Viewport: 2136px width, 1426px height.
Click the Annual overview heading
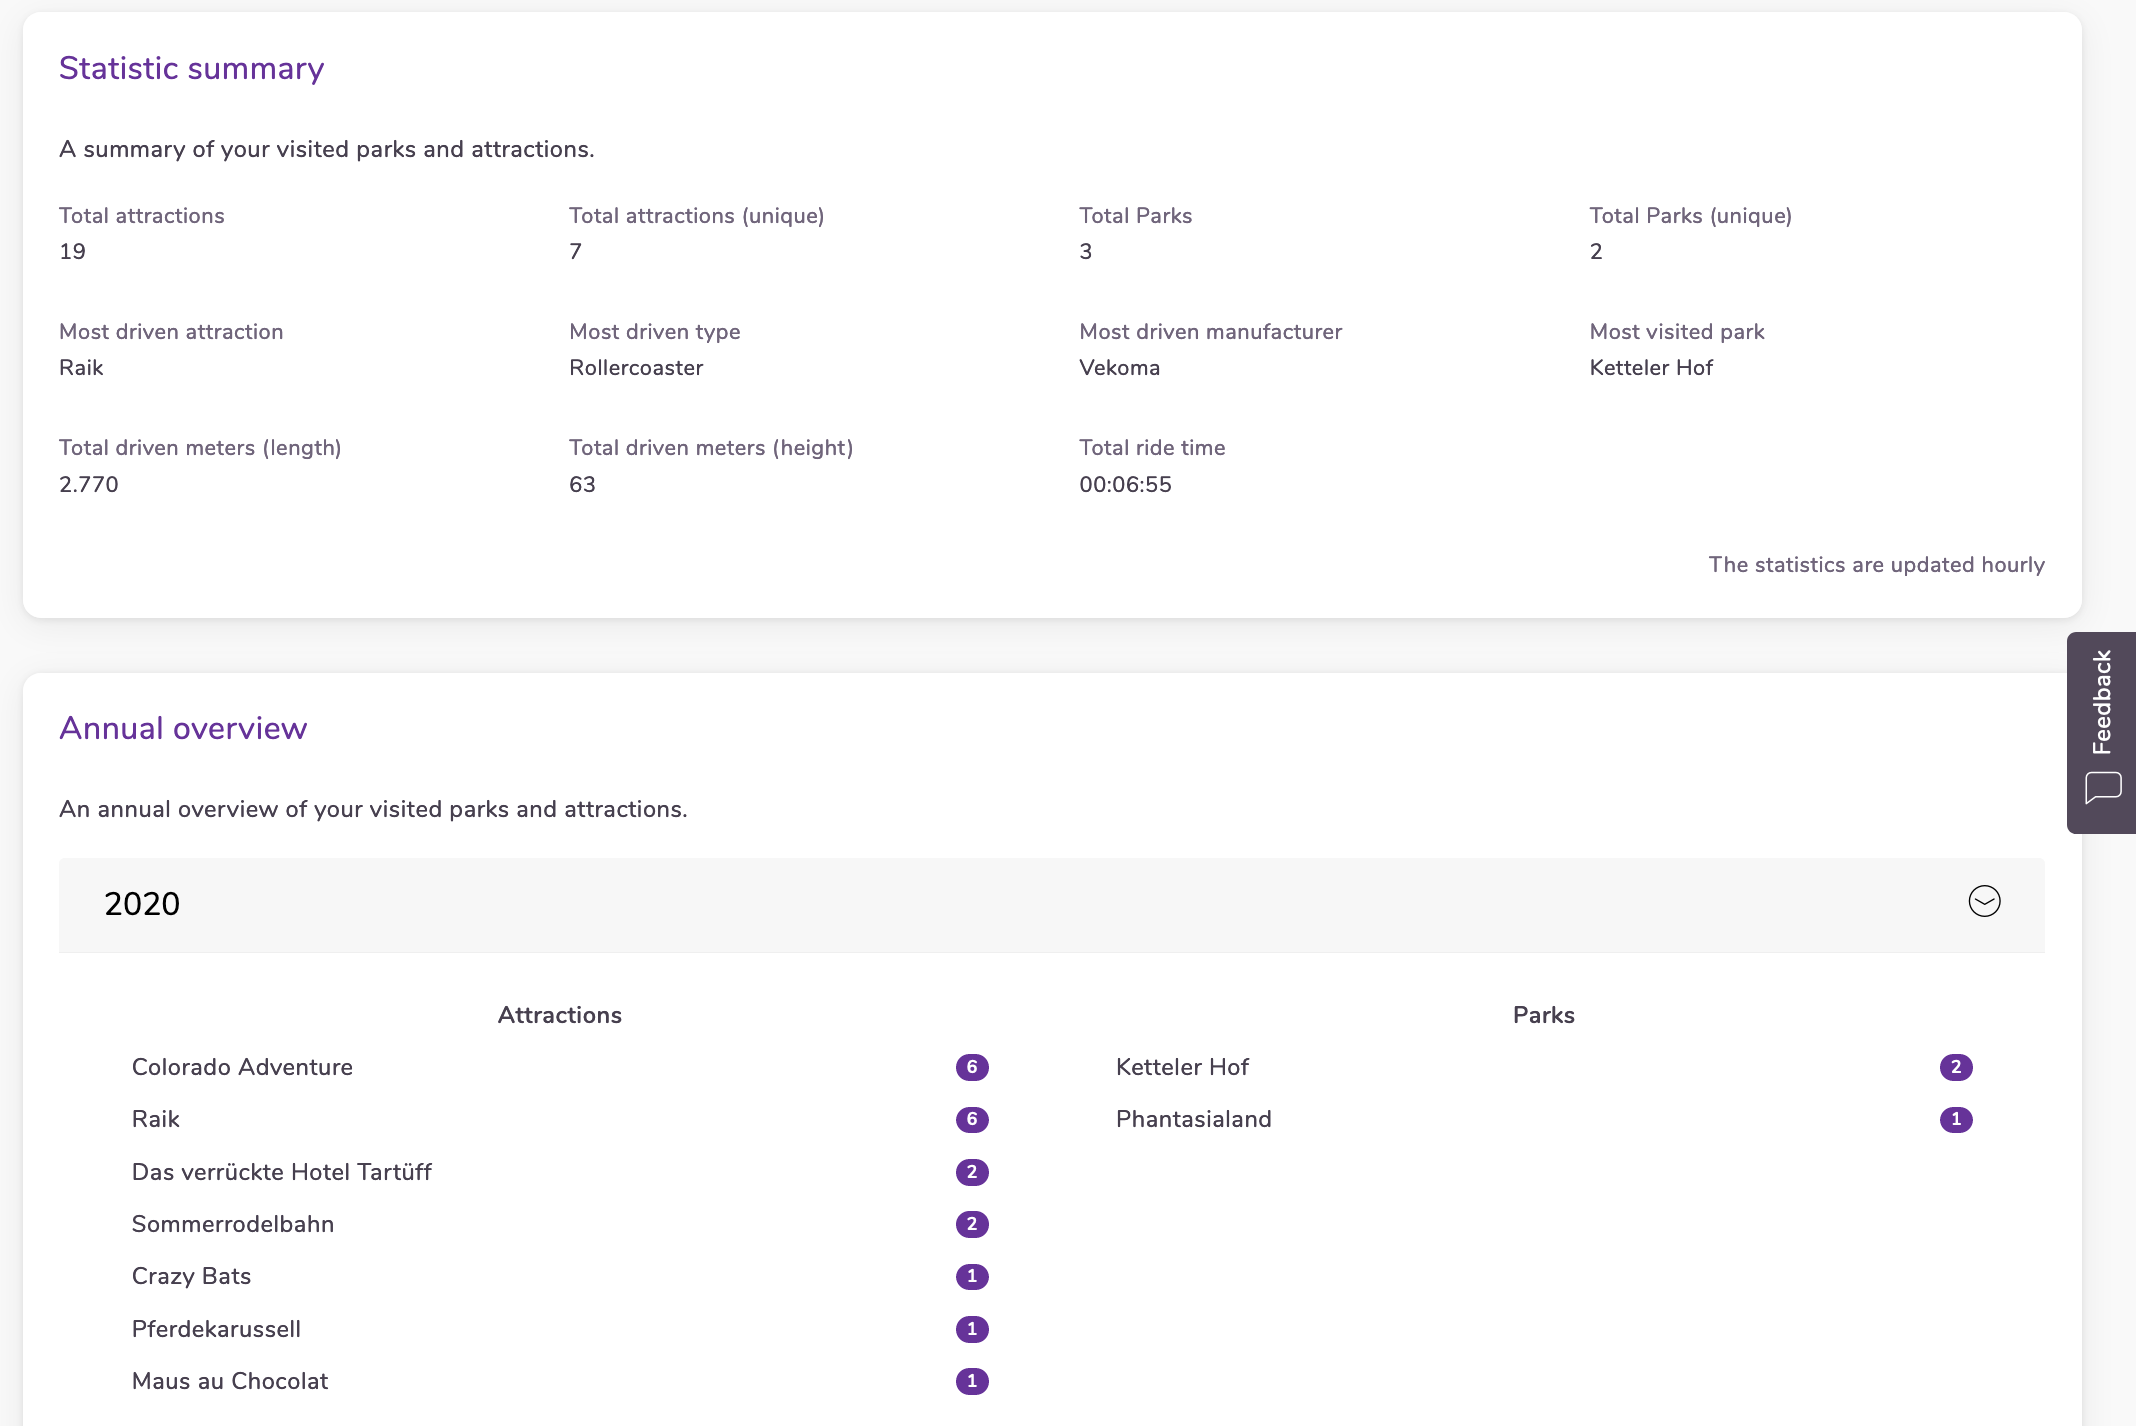[183, 728]
